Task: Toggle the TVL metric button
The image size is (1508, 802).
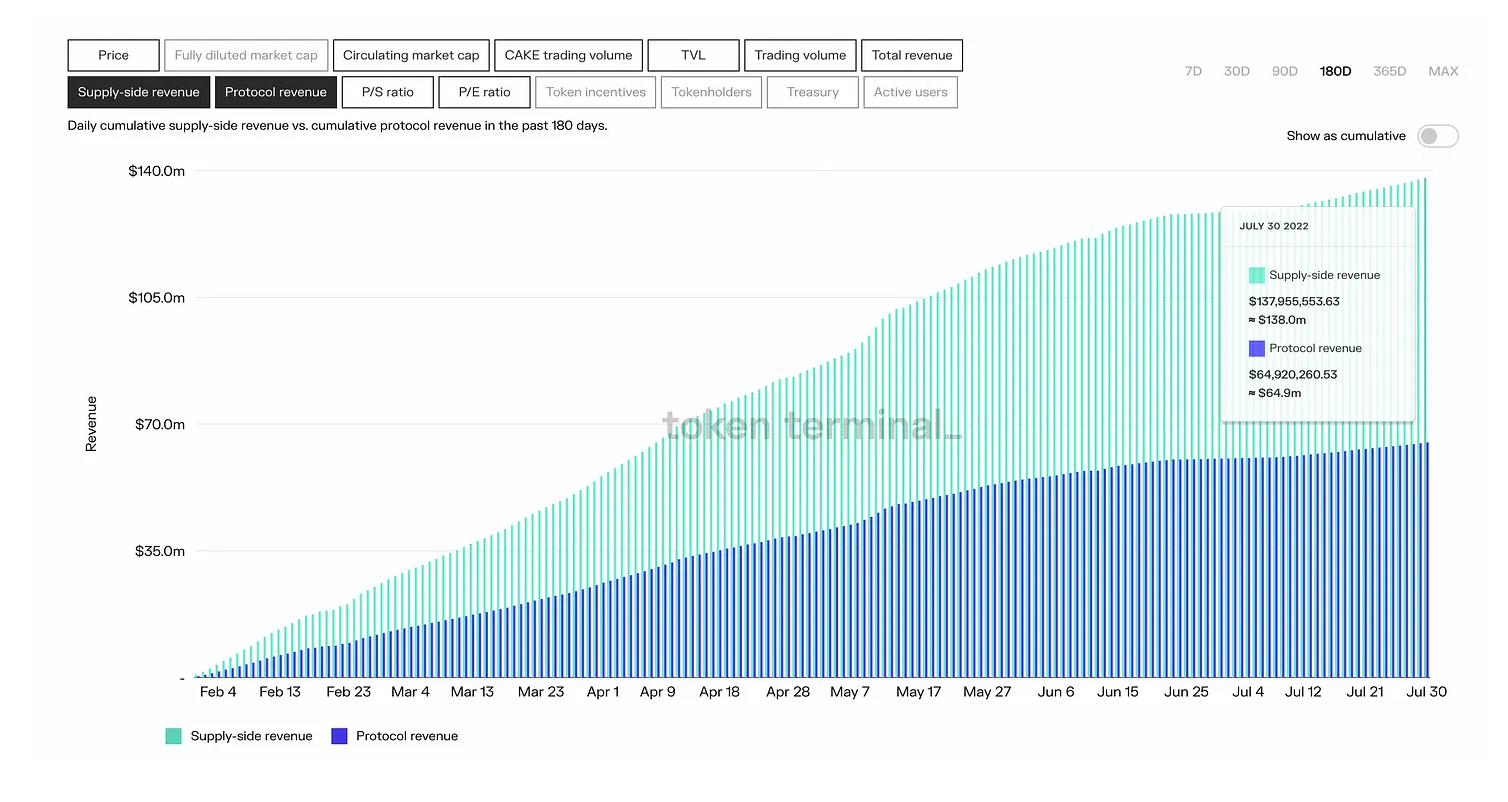Action: coord(693,55)
